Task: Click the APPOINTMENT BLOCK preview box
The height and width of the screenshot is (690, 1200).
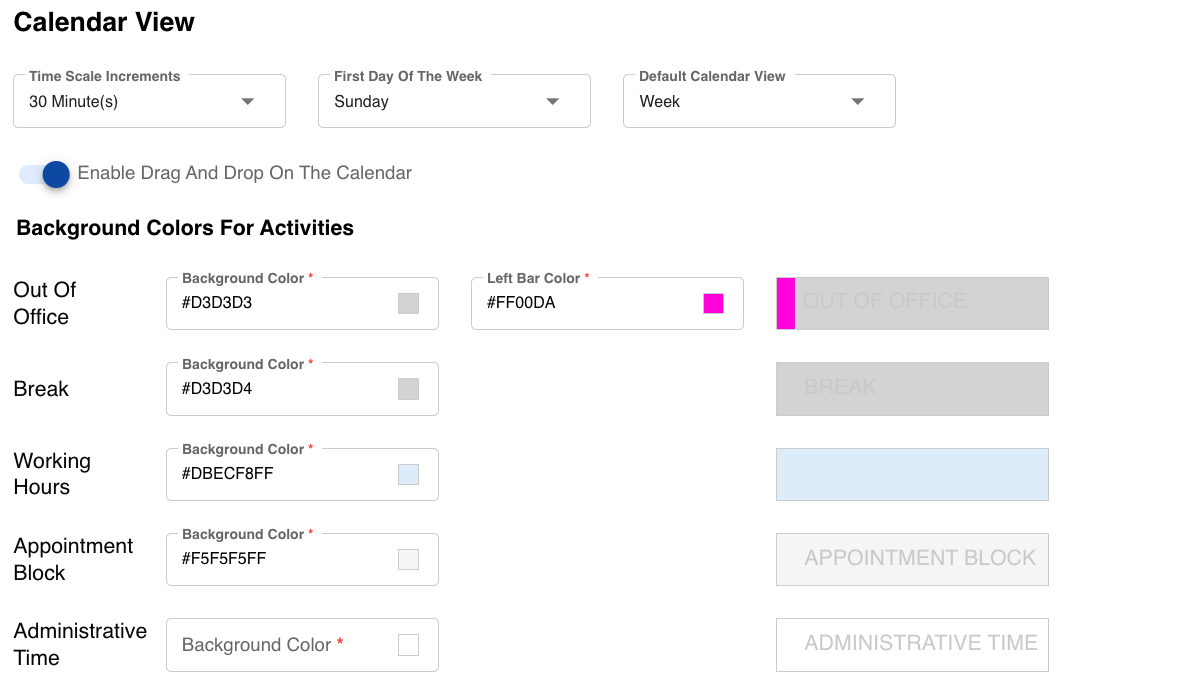Action: [x=912, y=559]
